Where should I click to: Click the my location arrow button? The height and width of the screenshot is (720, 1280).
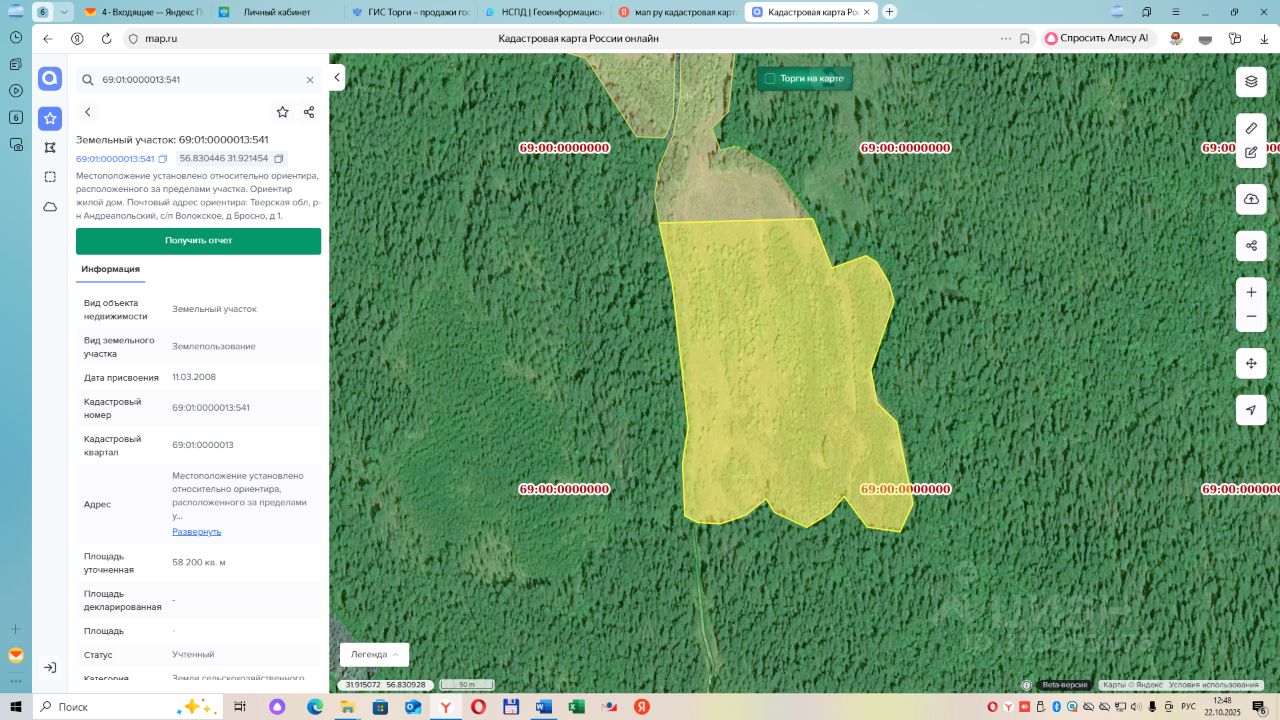click(x=1251, y=410)
